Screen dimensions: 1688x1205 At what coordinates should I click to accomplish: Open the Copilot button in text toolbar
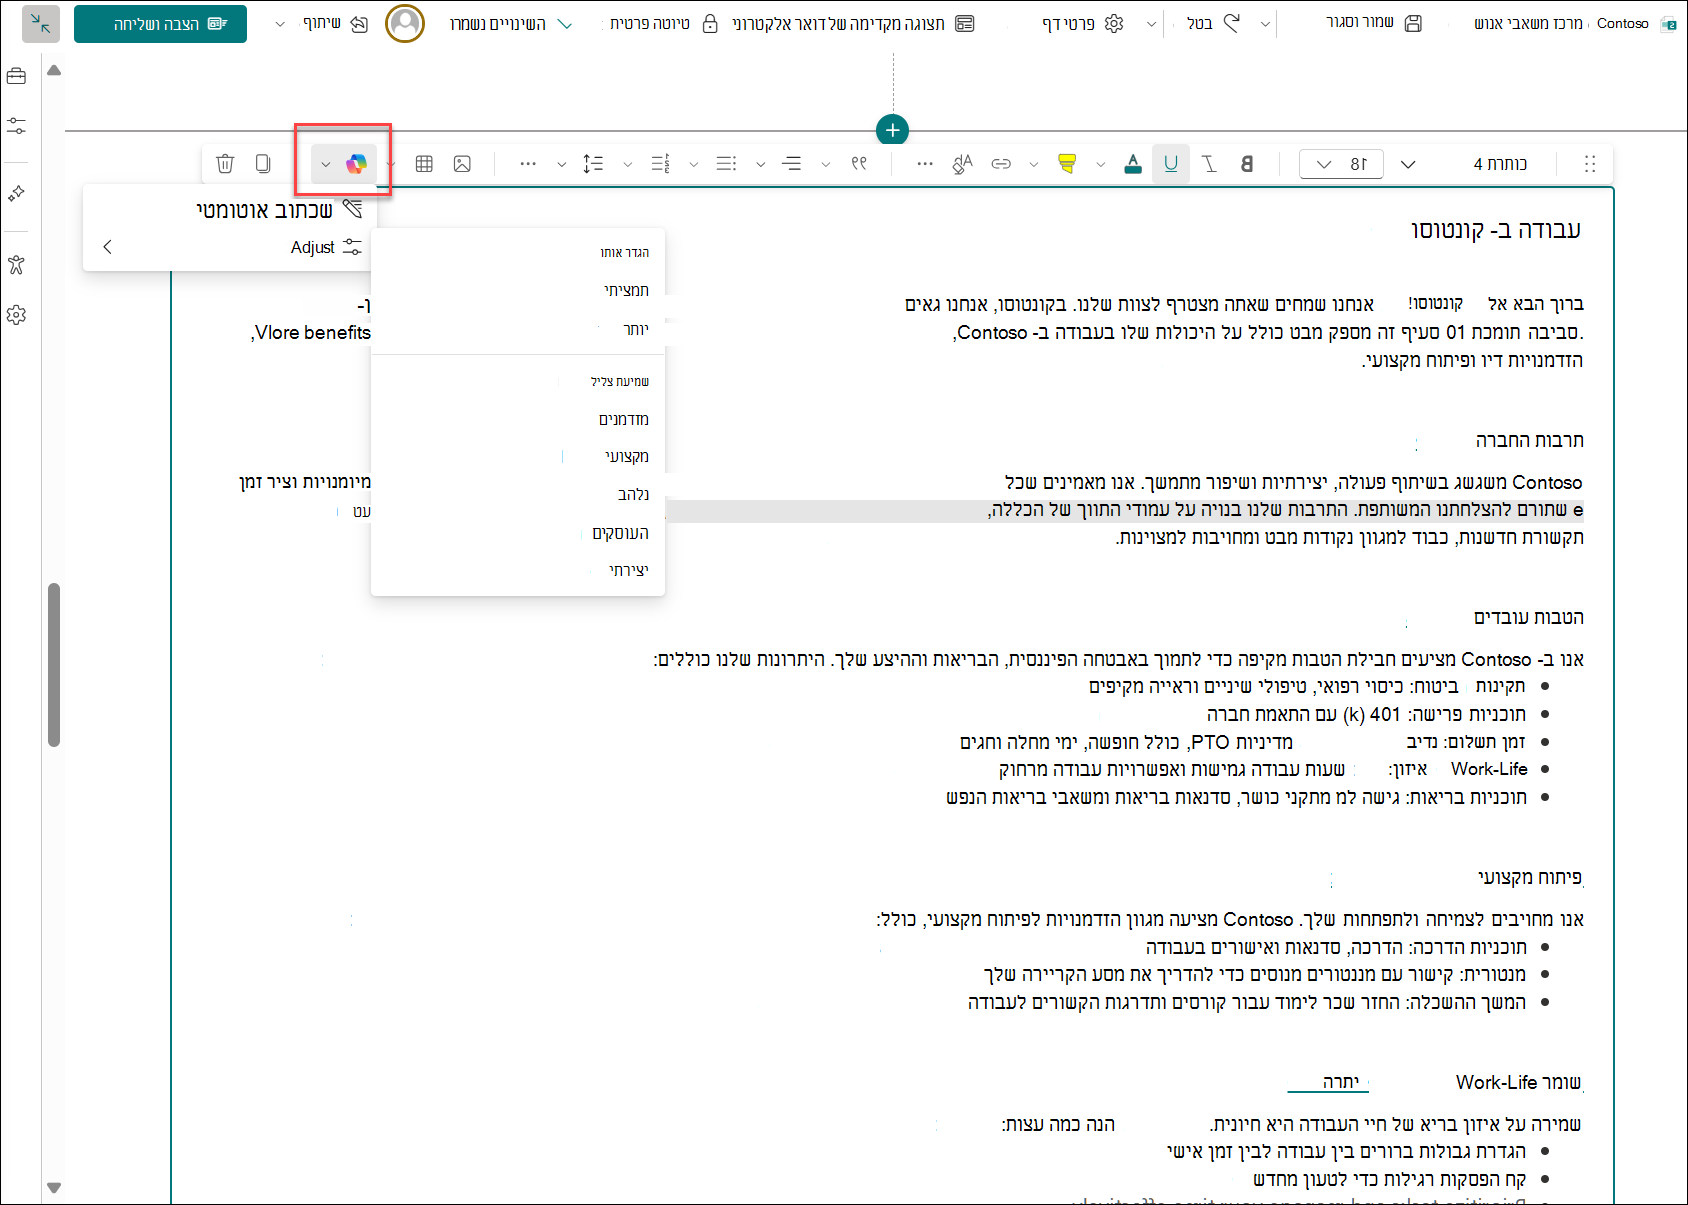356,164
